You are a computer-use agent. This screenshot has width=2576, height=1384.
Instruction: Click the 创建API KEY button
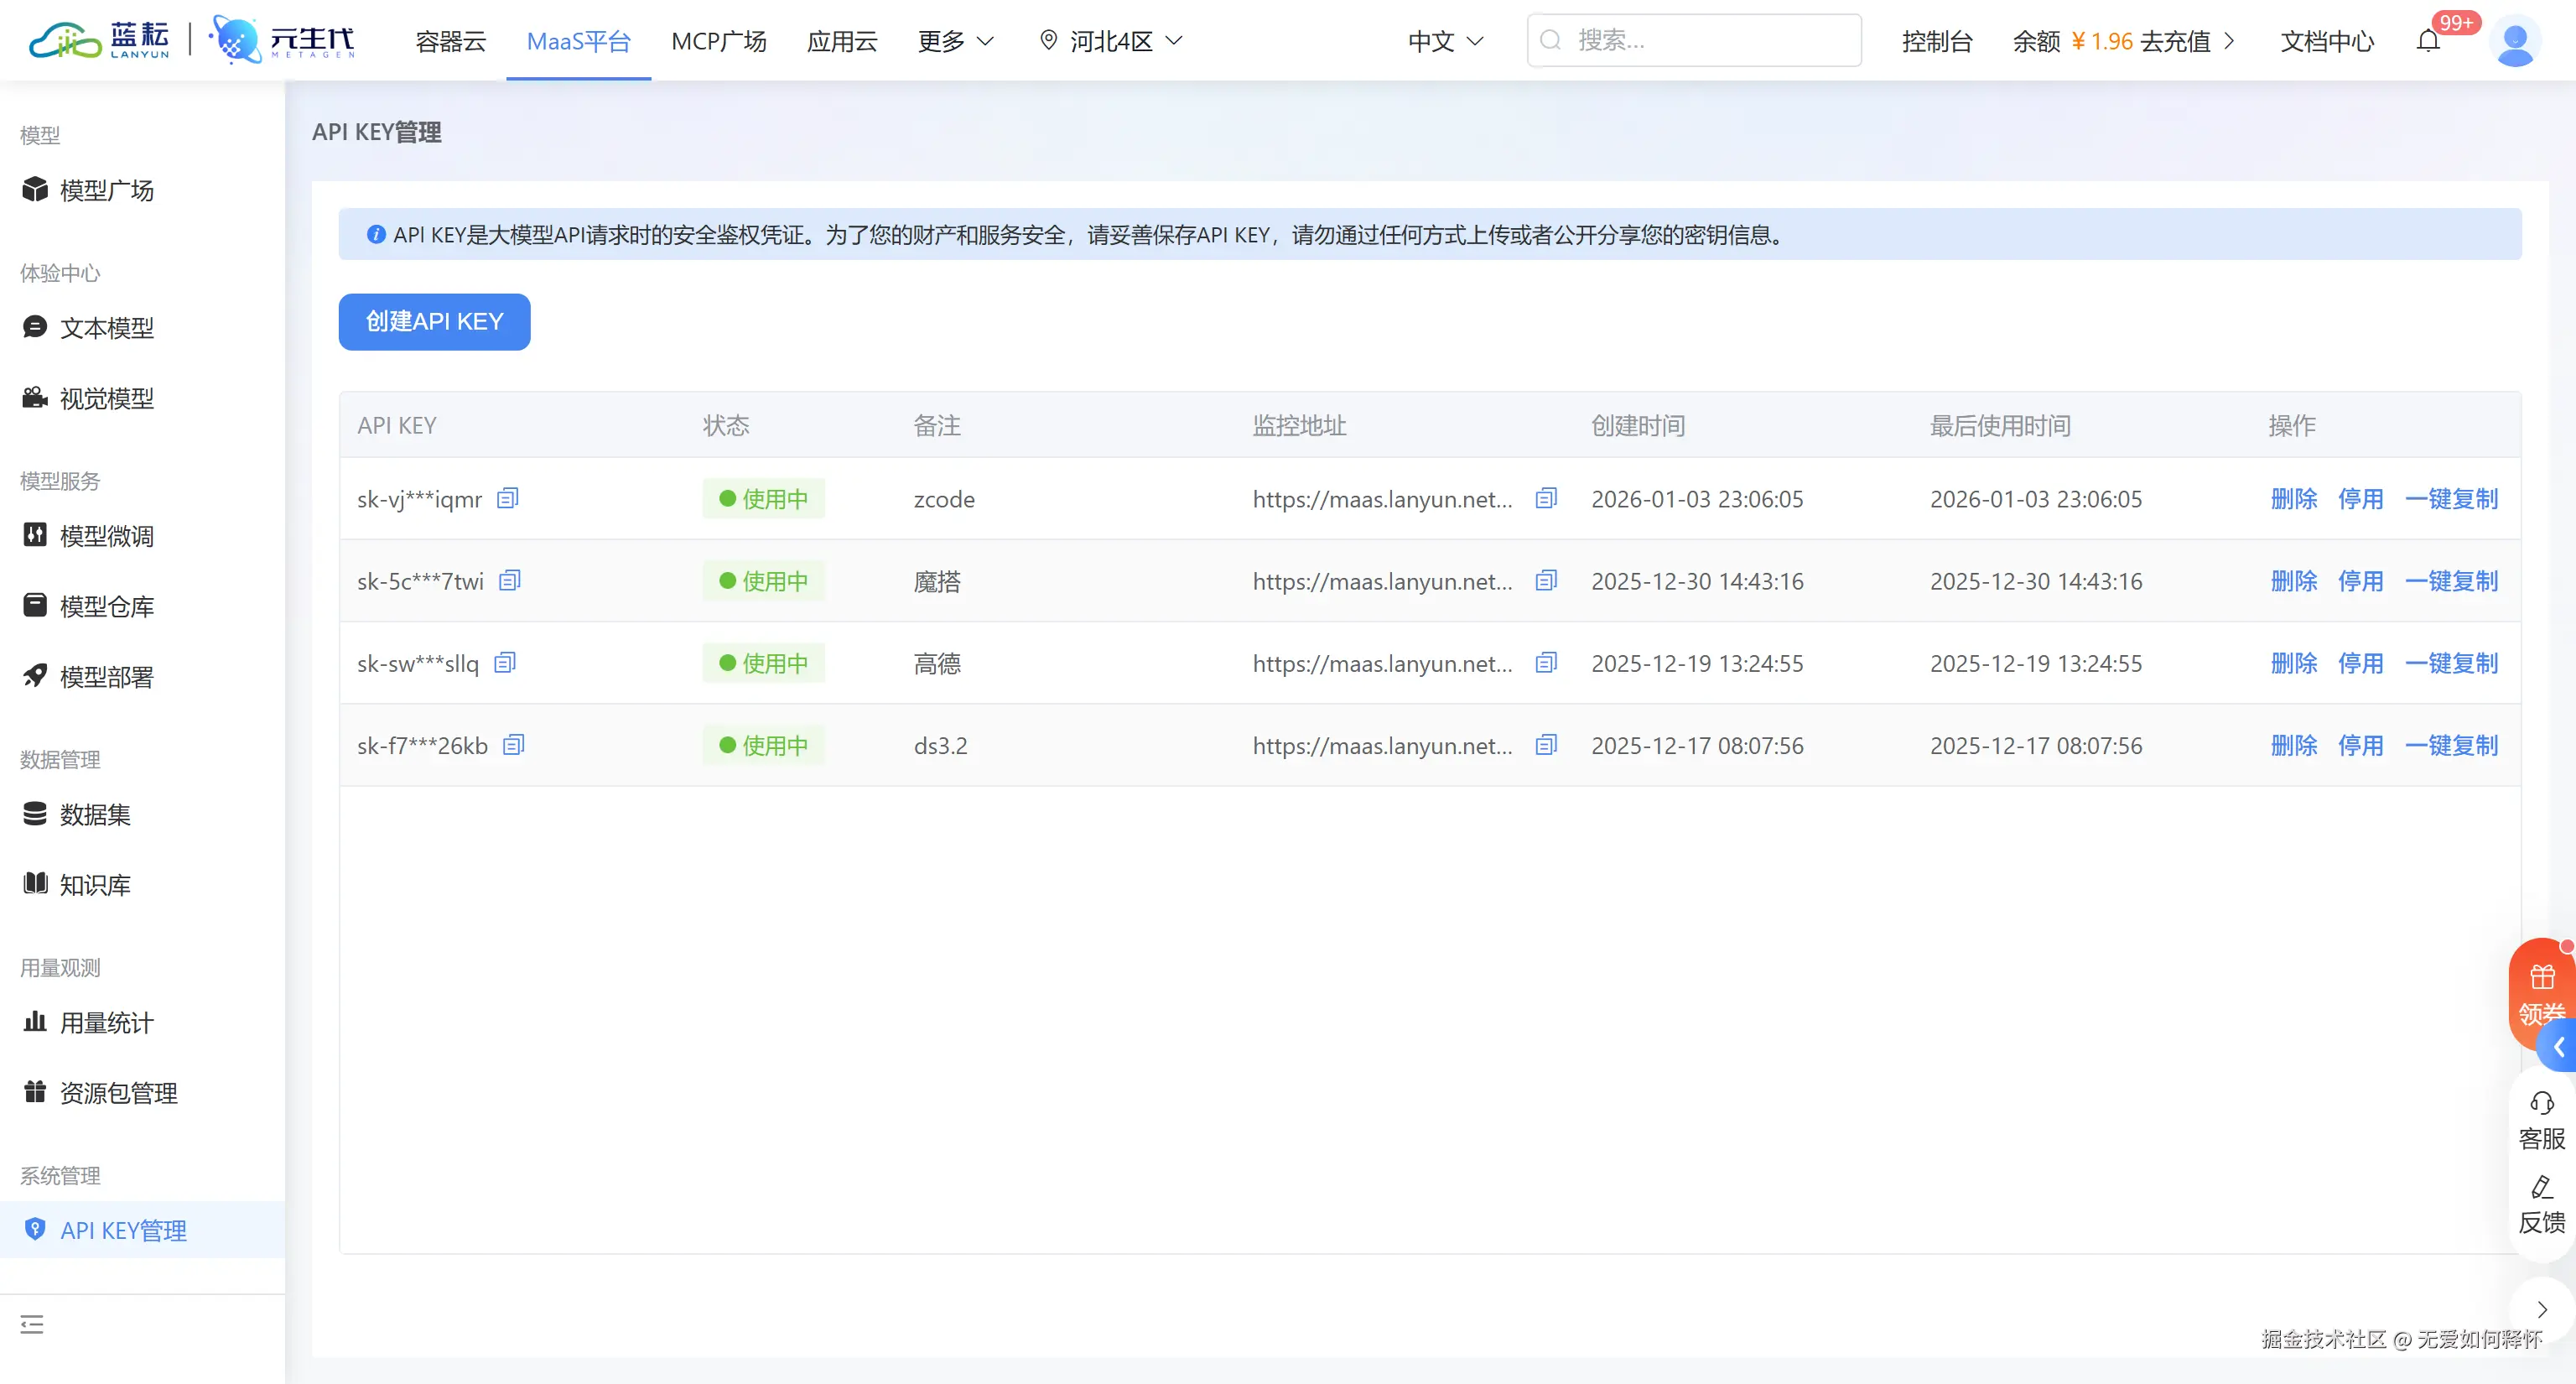tap(434, 322)
